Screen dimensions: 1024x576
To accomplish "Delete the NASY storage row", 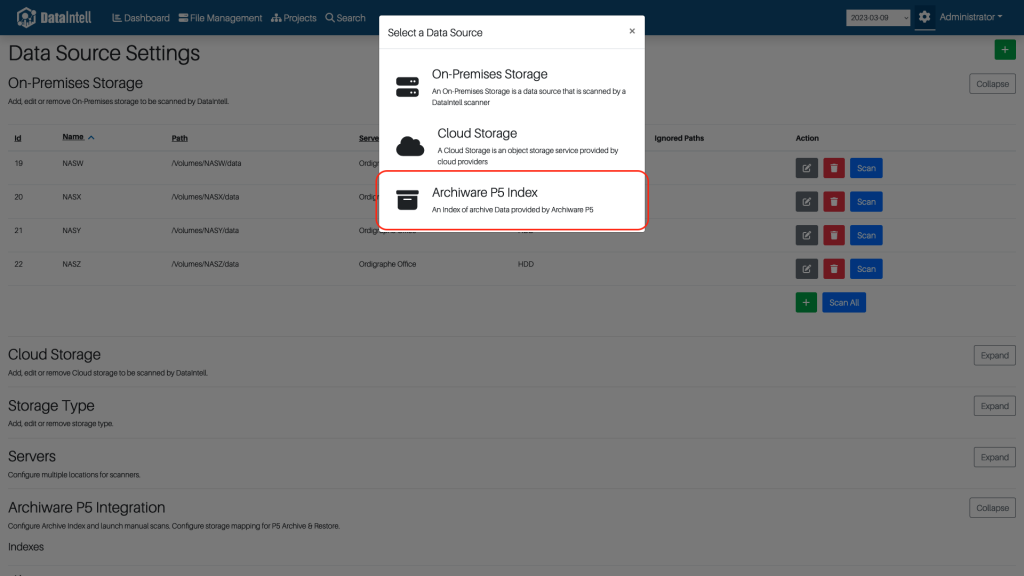I will (834, 235).
